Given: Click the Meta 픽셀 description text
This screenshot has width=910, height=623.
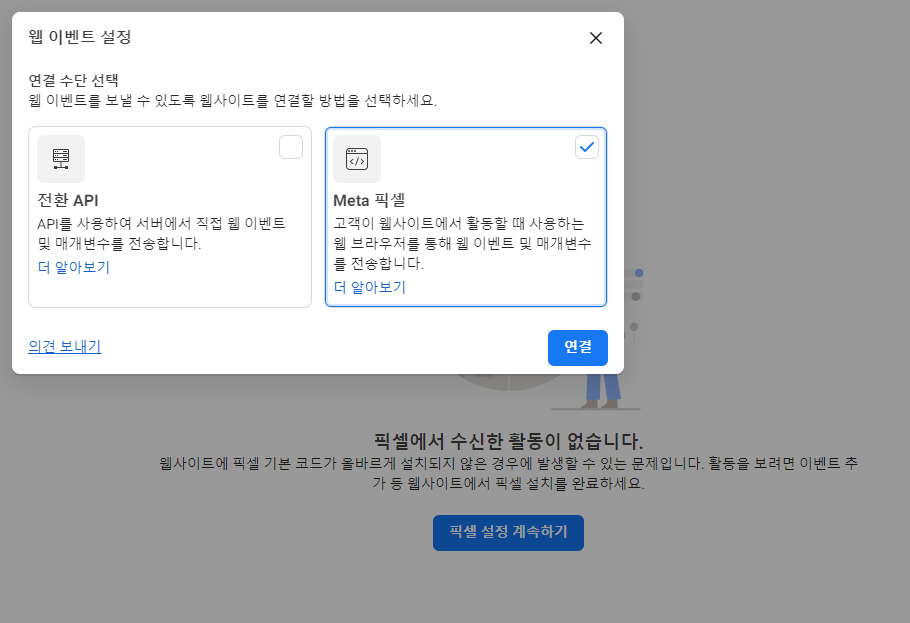Looking at the screenshot, I should click(x=462, y=243).
